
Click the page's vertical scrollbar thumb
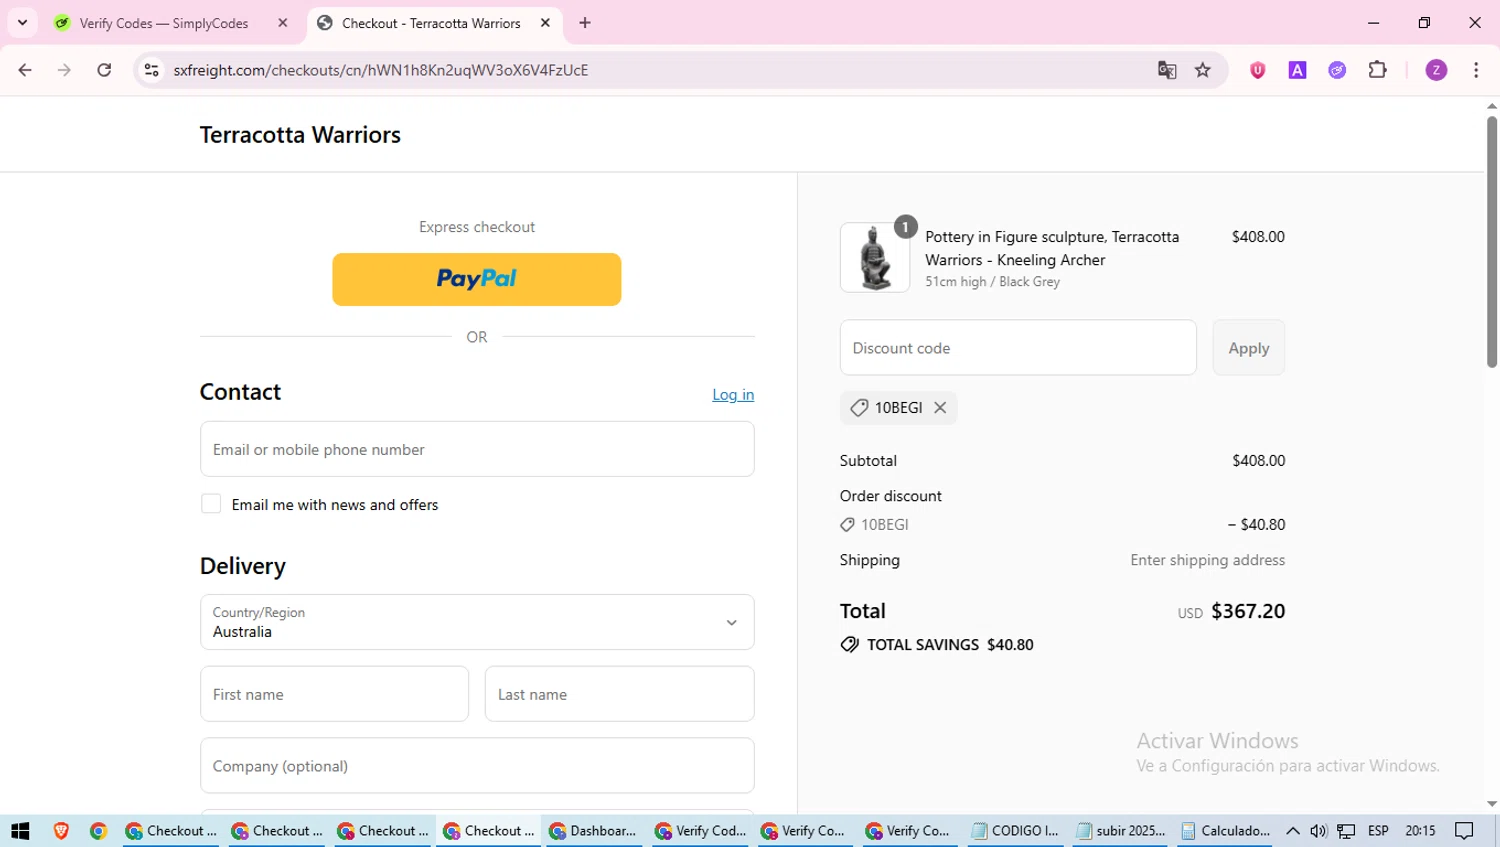coord(1492,242)
